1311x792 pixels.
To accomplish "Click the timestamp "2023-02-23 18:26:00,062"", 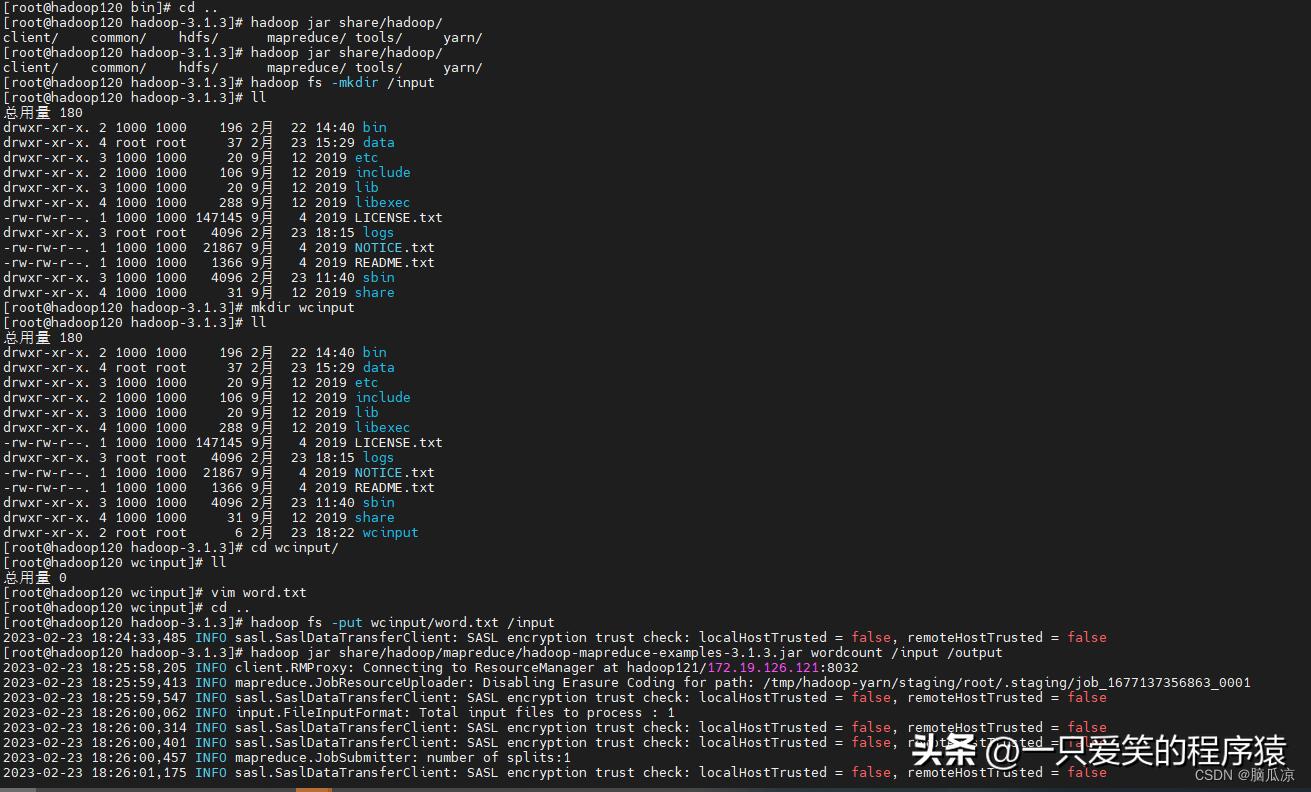I will [95, 712].
